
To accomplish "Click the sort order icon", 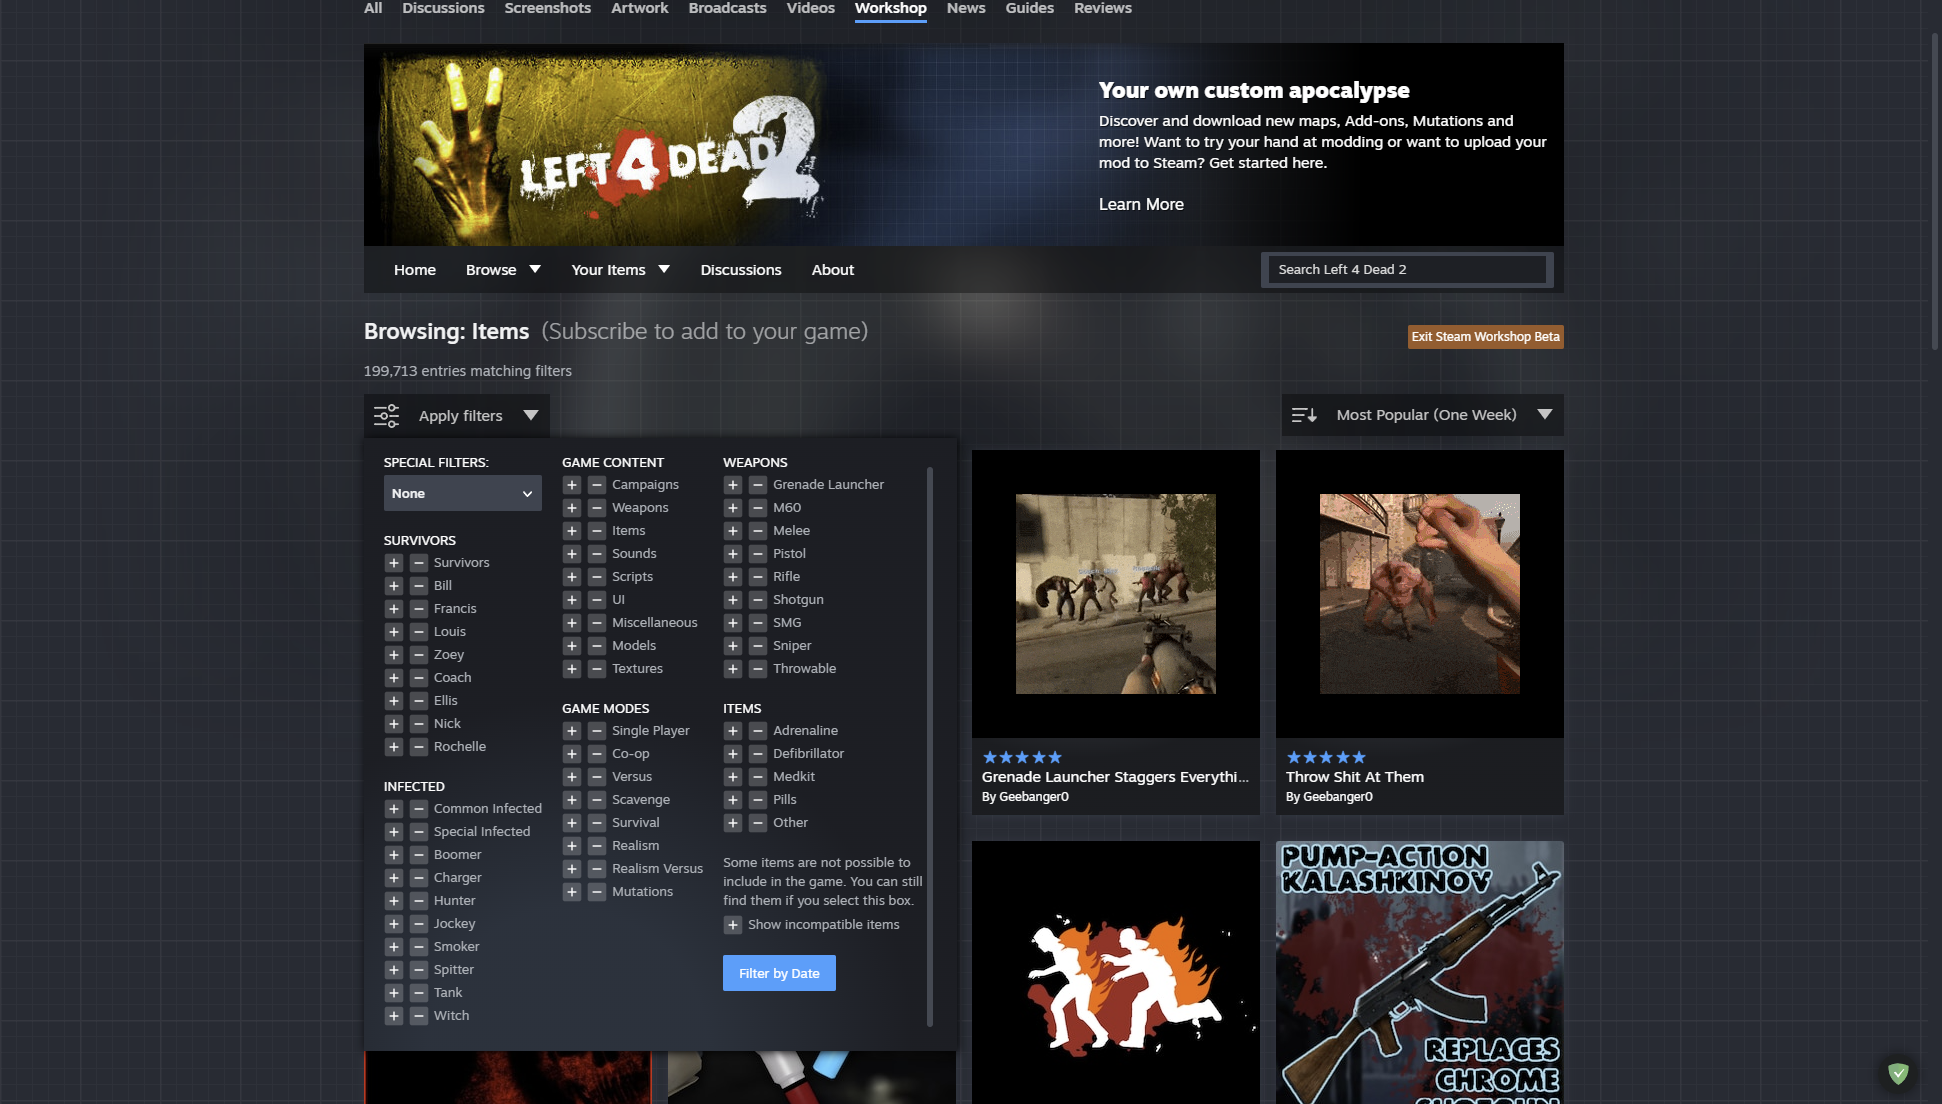I will pyautogui.click(x=1304, y=415).
